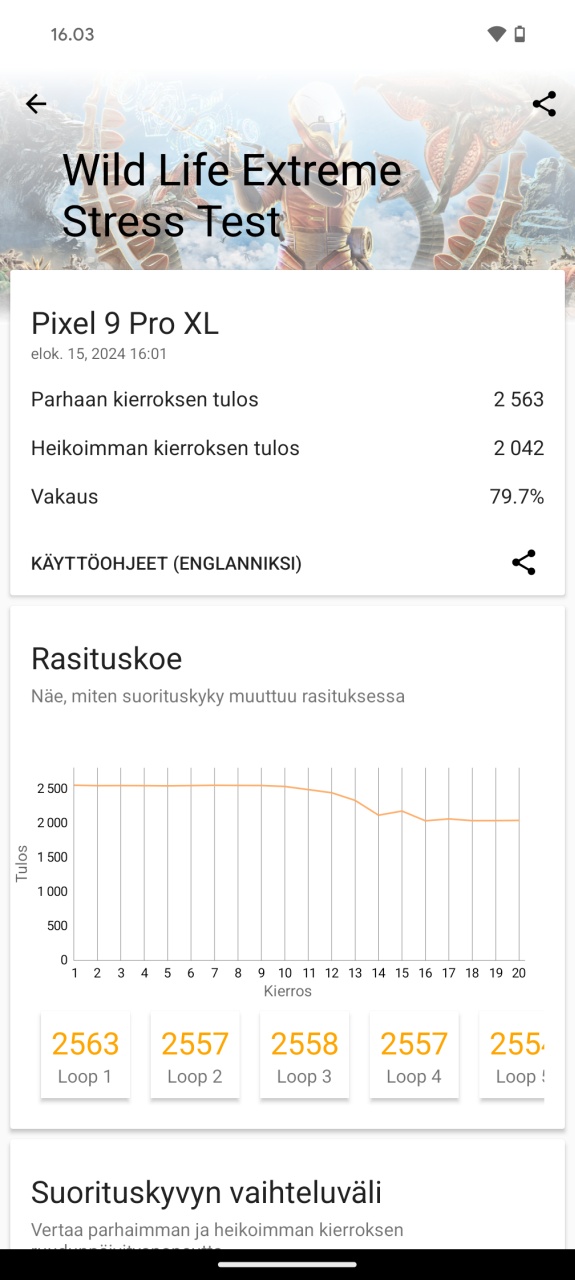Open the Suorituskyvyn vaihteluväli section
The height and width of the screenshot is (1280, 575).
(206, 1192)
